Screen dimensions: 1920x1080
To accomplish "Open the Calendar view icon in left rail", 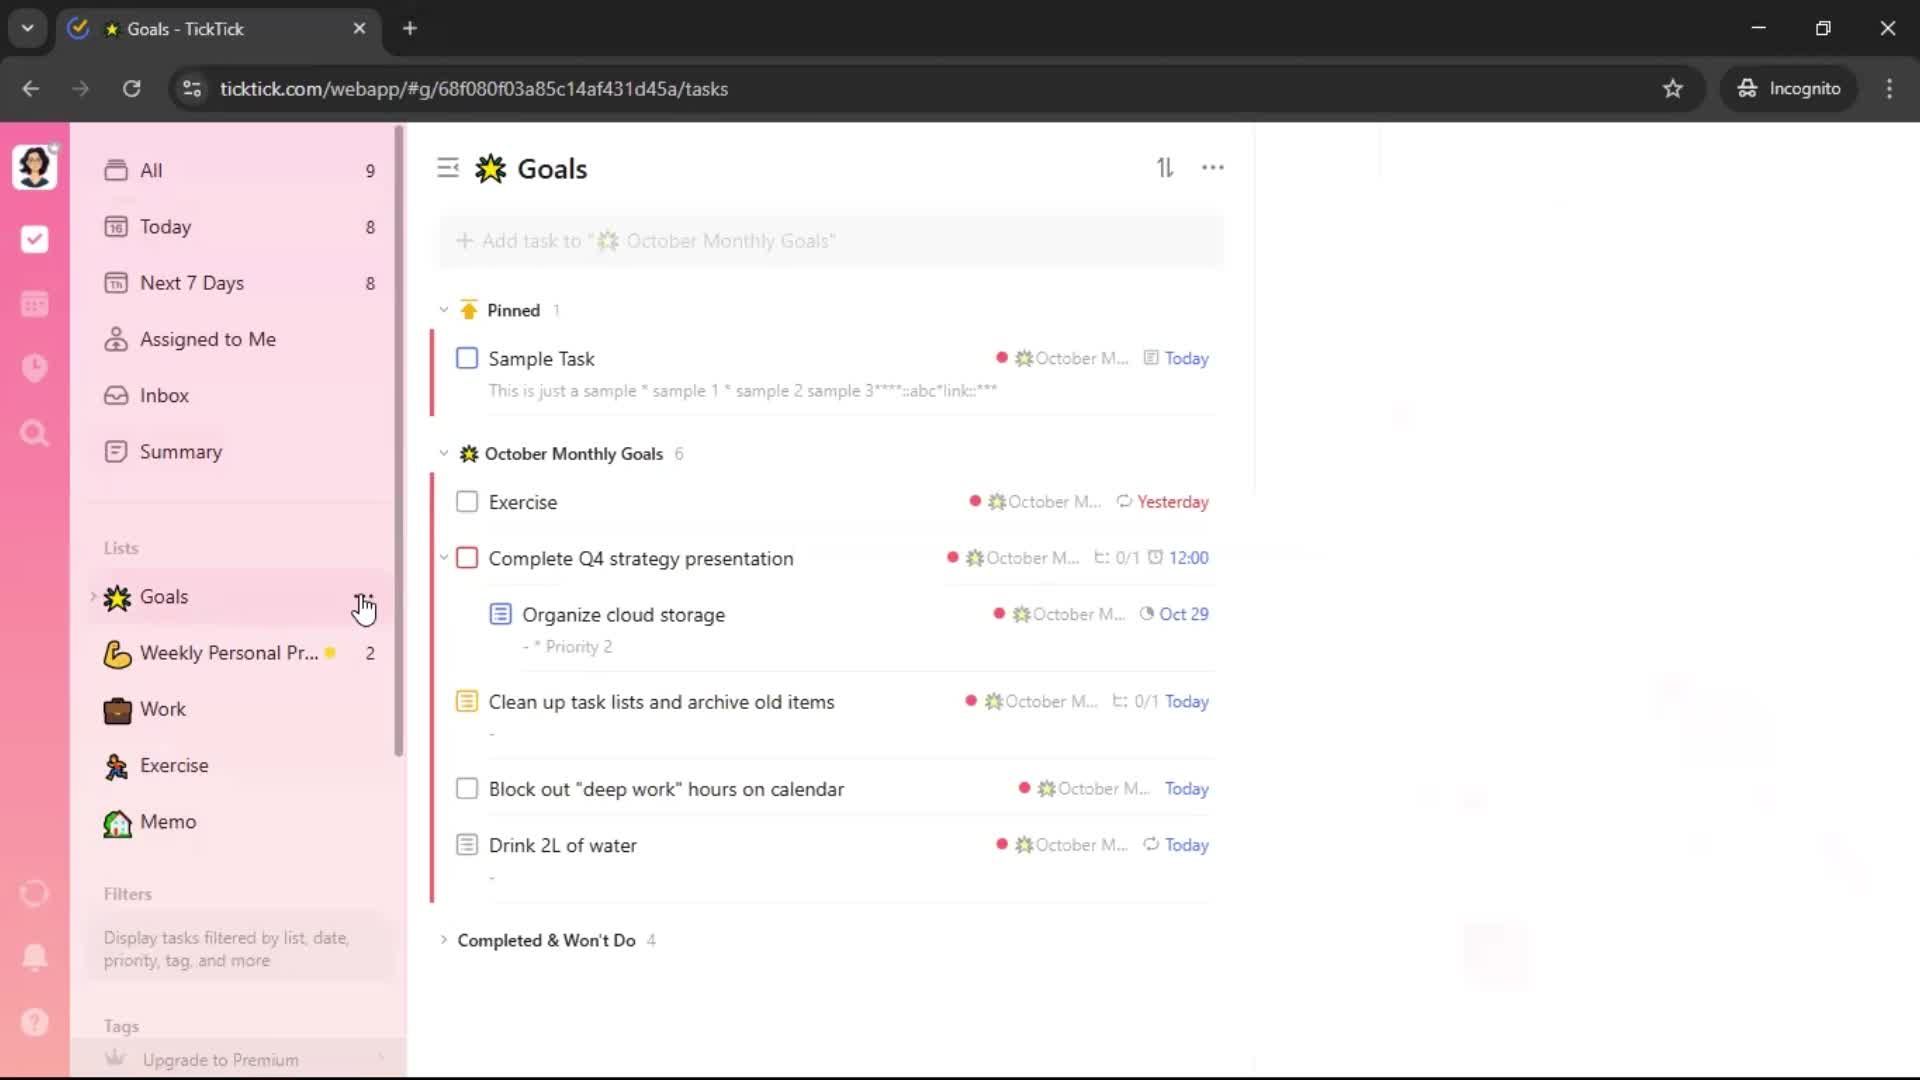I will click(34, 304).
